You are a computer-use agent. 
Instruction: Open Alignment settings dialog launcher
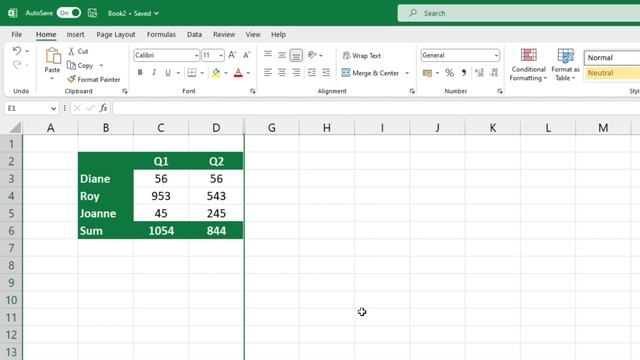tap(412, 91)
